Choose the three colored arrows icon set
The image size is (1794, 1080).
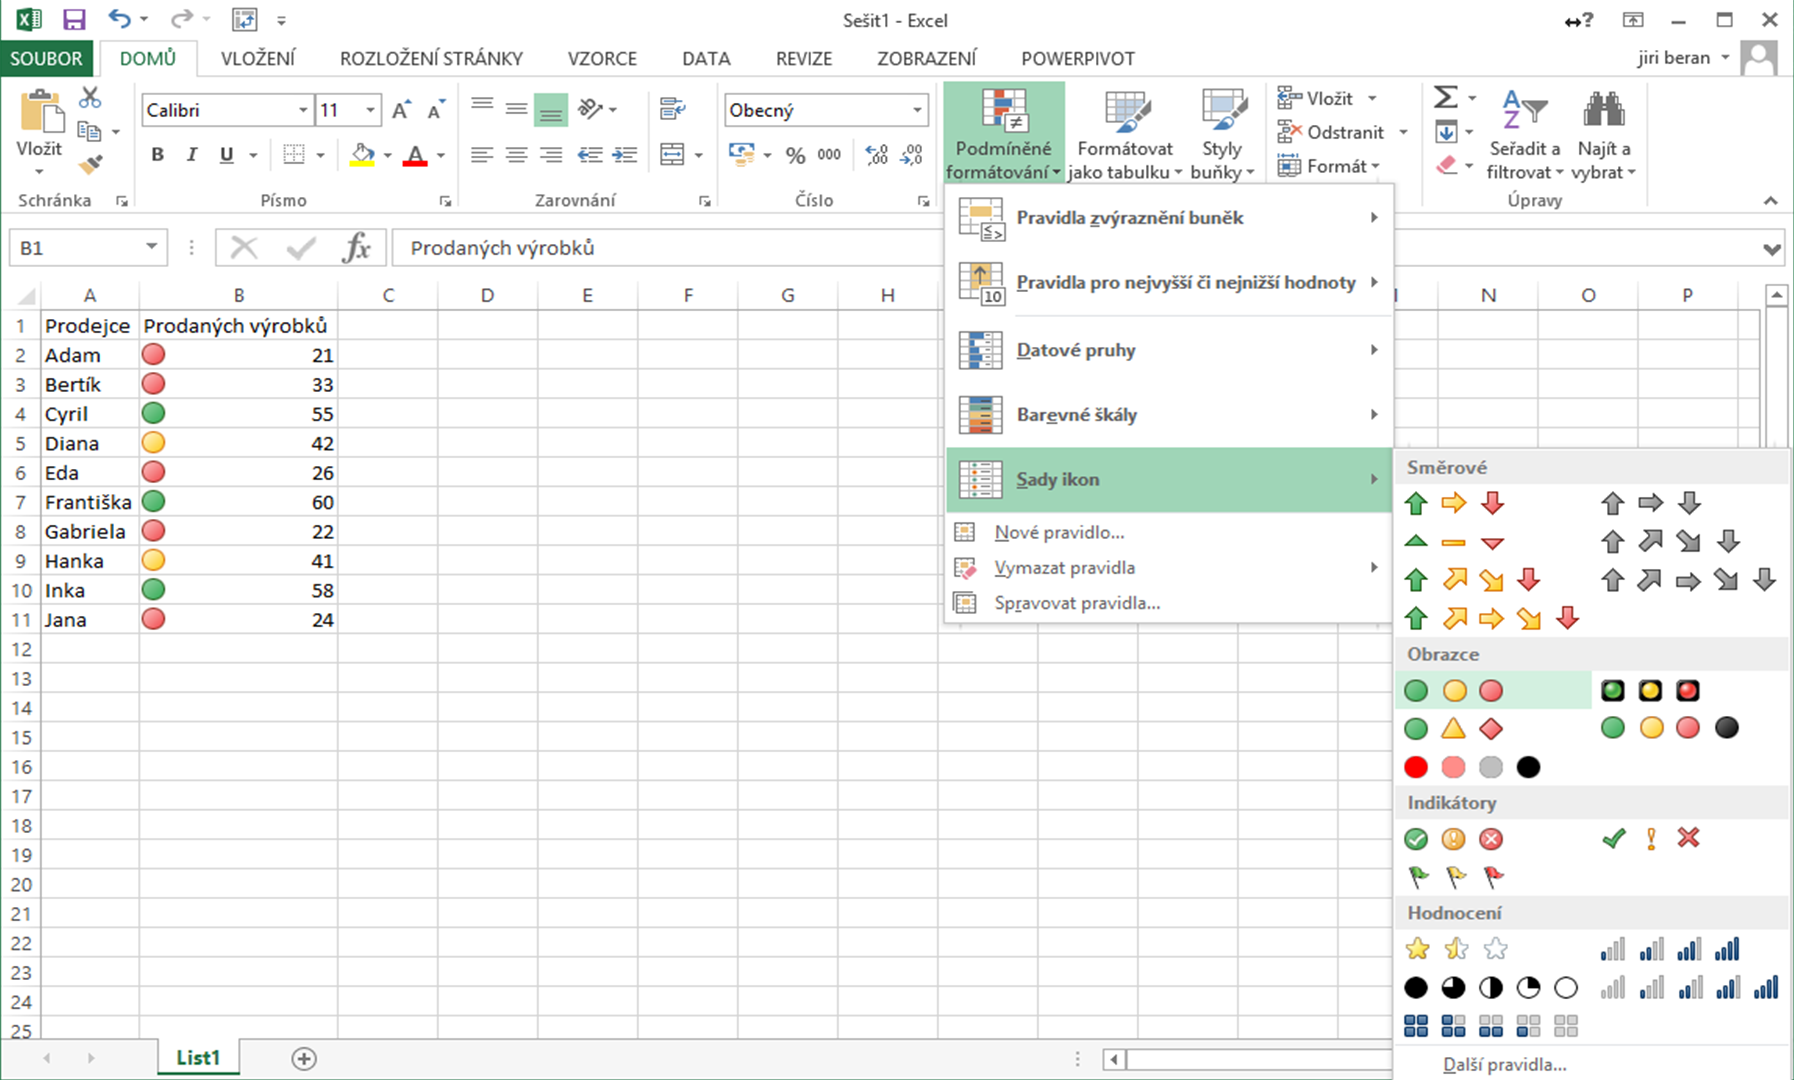click(x=1454, y=503)
